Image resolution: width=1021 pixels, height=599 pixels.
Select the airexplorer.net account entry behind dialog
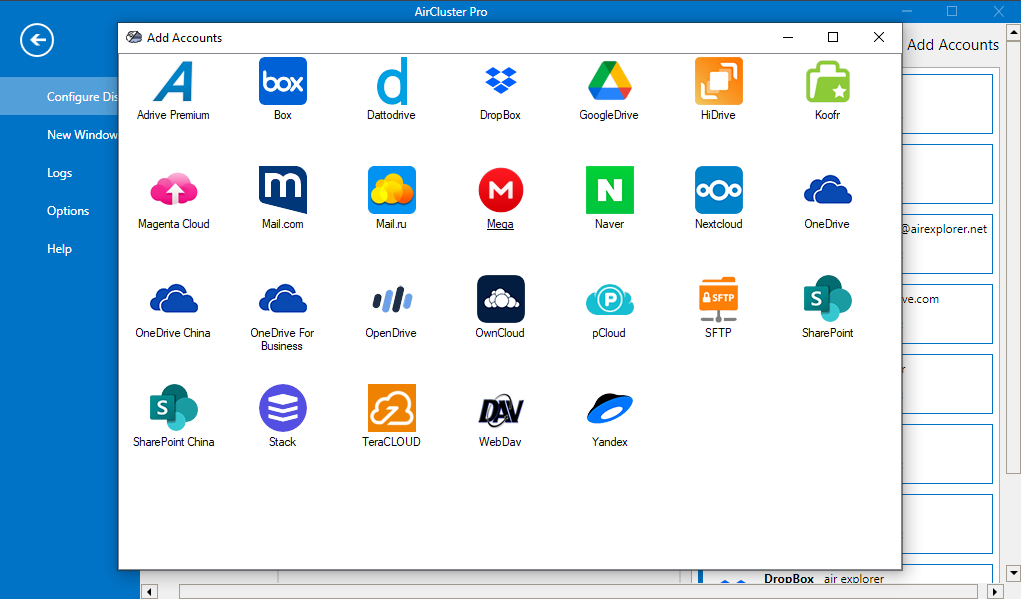[x=947, y=244]
